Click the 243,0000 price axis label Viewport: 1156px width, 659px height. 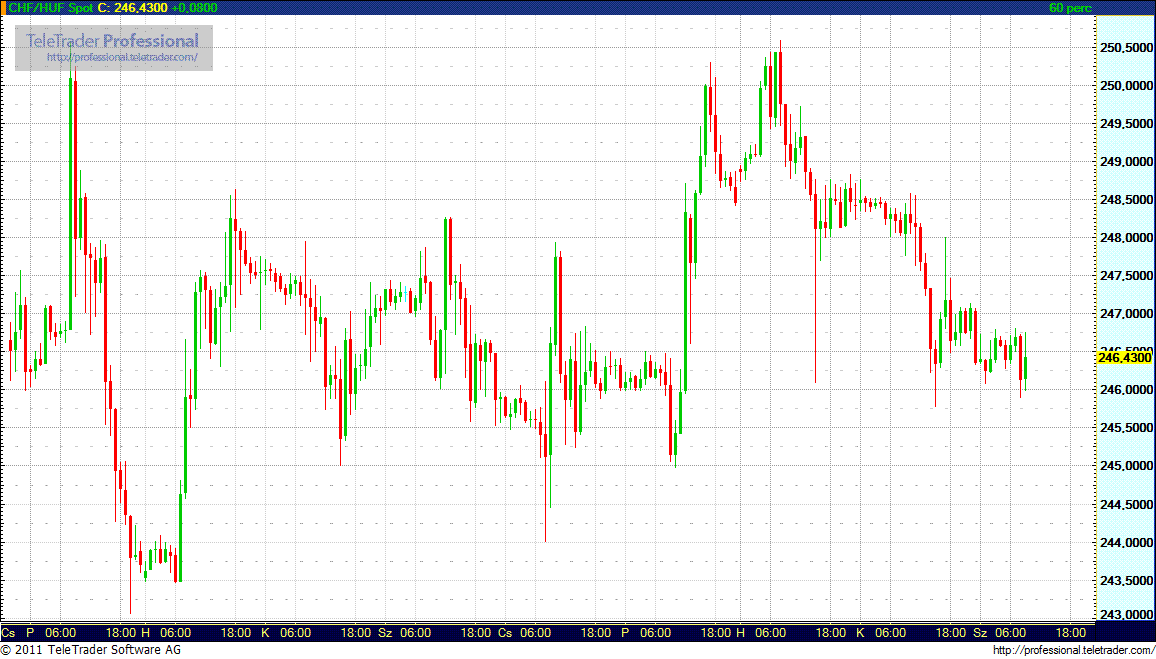(x=1125, y=615)
